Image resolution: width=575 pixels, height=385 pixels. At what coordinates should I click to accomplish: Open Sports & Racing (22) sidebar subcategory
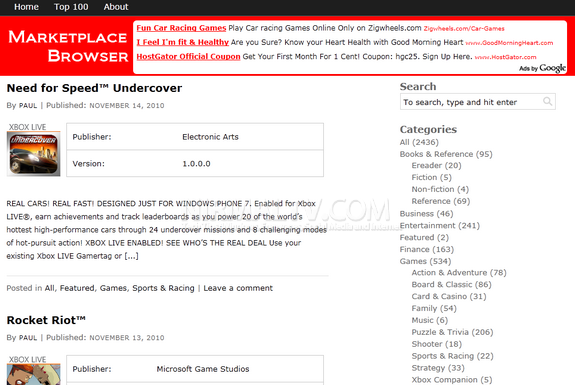click(453, 356)
